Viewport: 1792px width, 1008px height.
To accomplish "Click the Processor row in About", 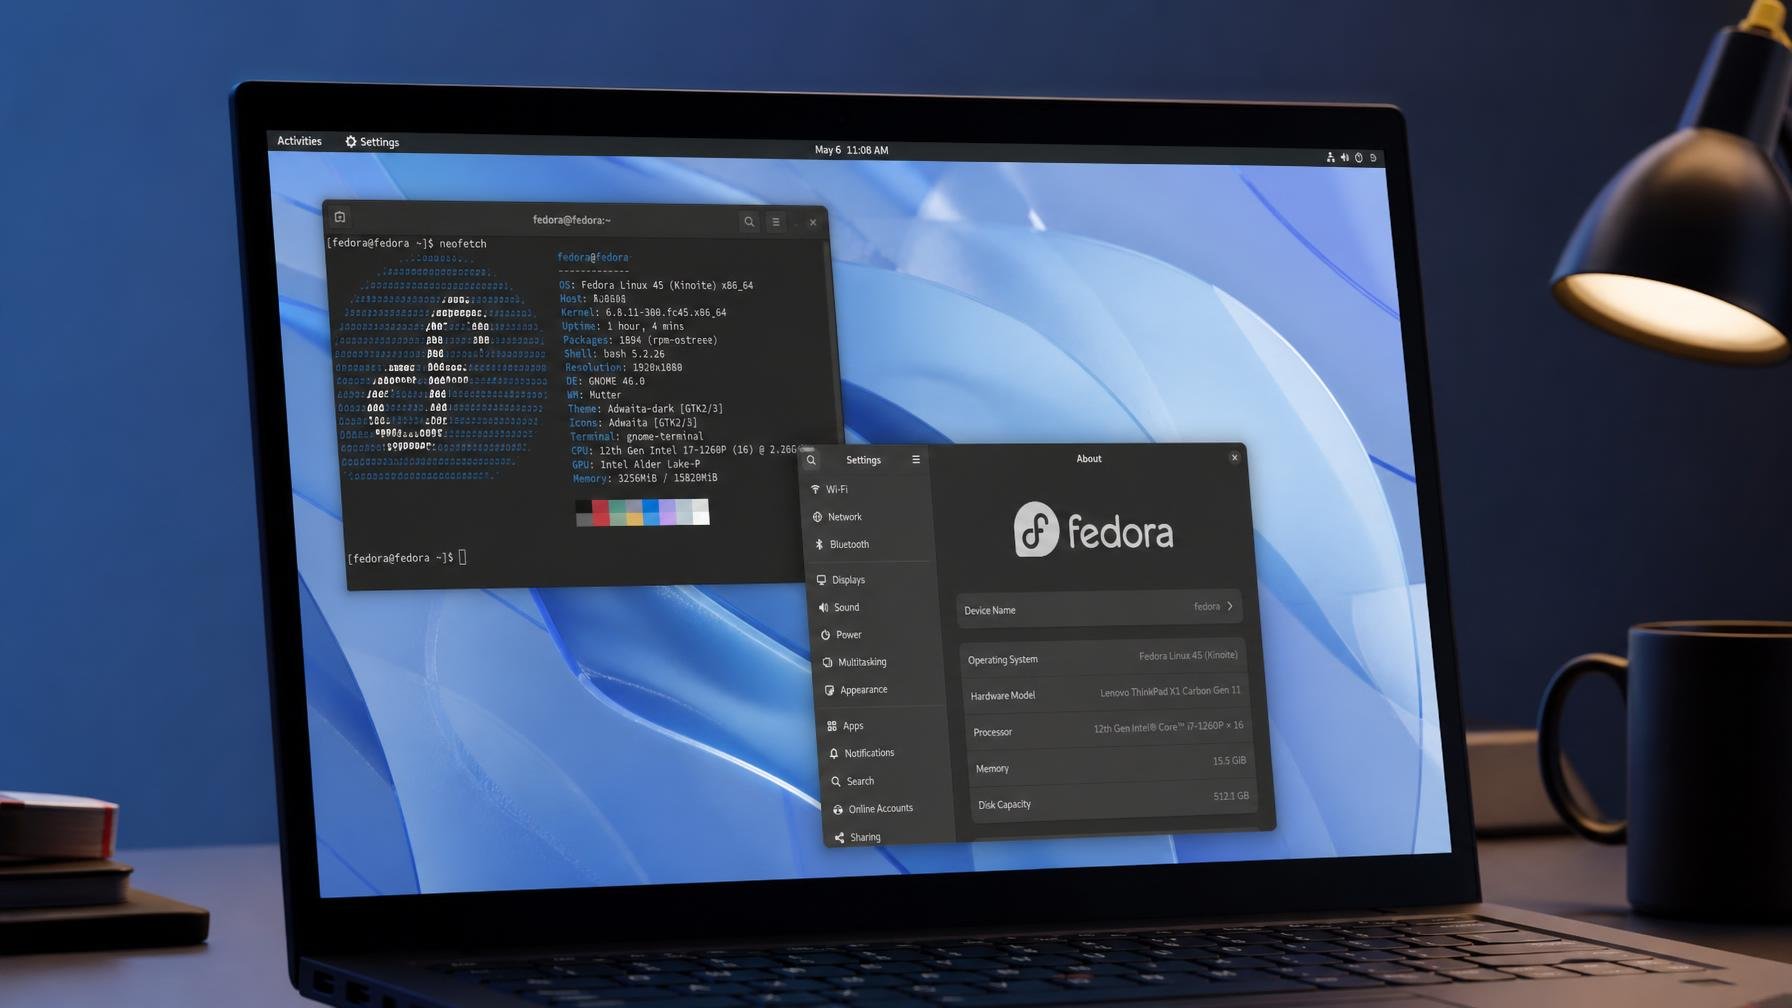I will click(1108, 729).
